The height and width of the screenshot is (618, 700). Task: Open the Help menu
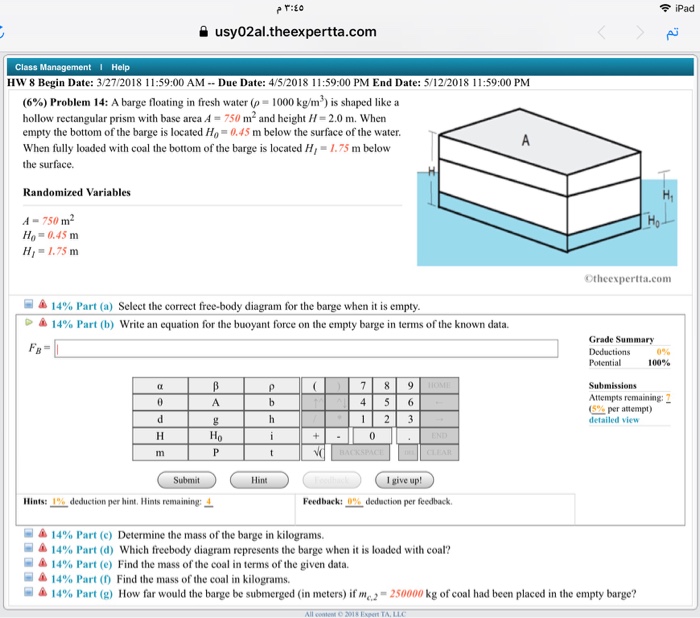[120, 67]
